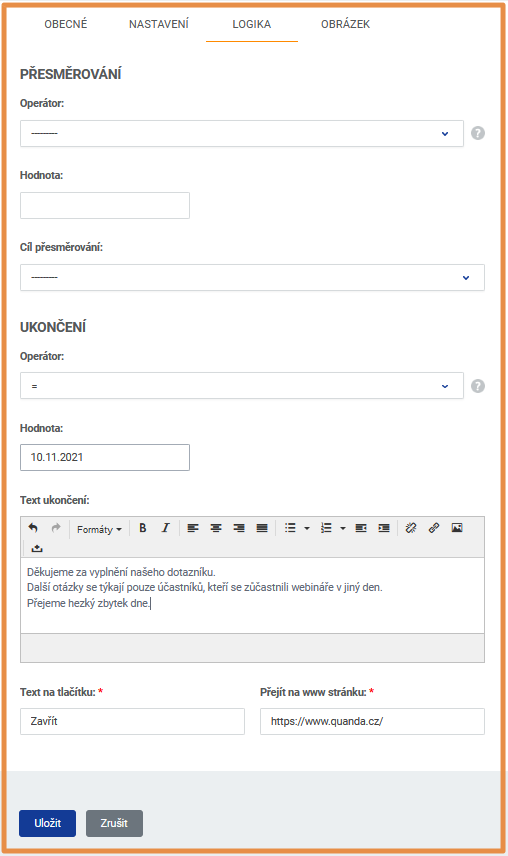Align text right in the editor
This screenshot has height=856, width=508.
(x=239, y=528)
